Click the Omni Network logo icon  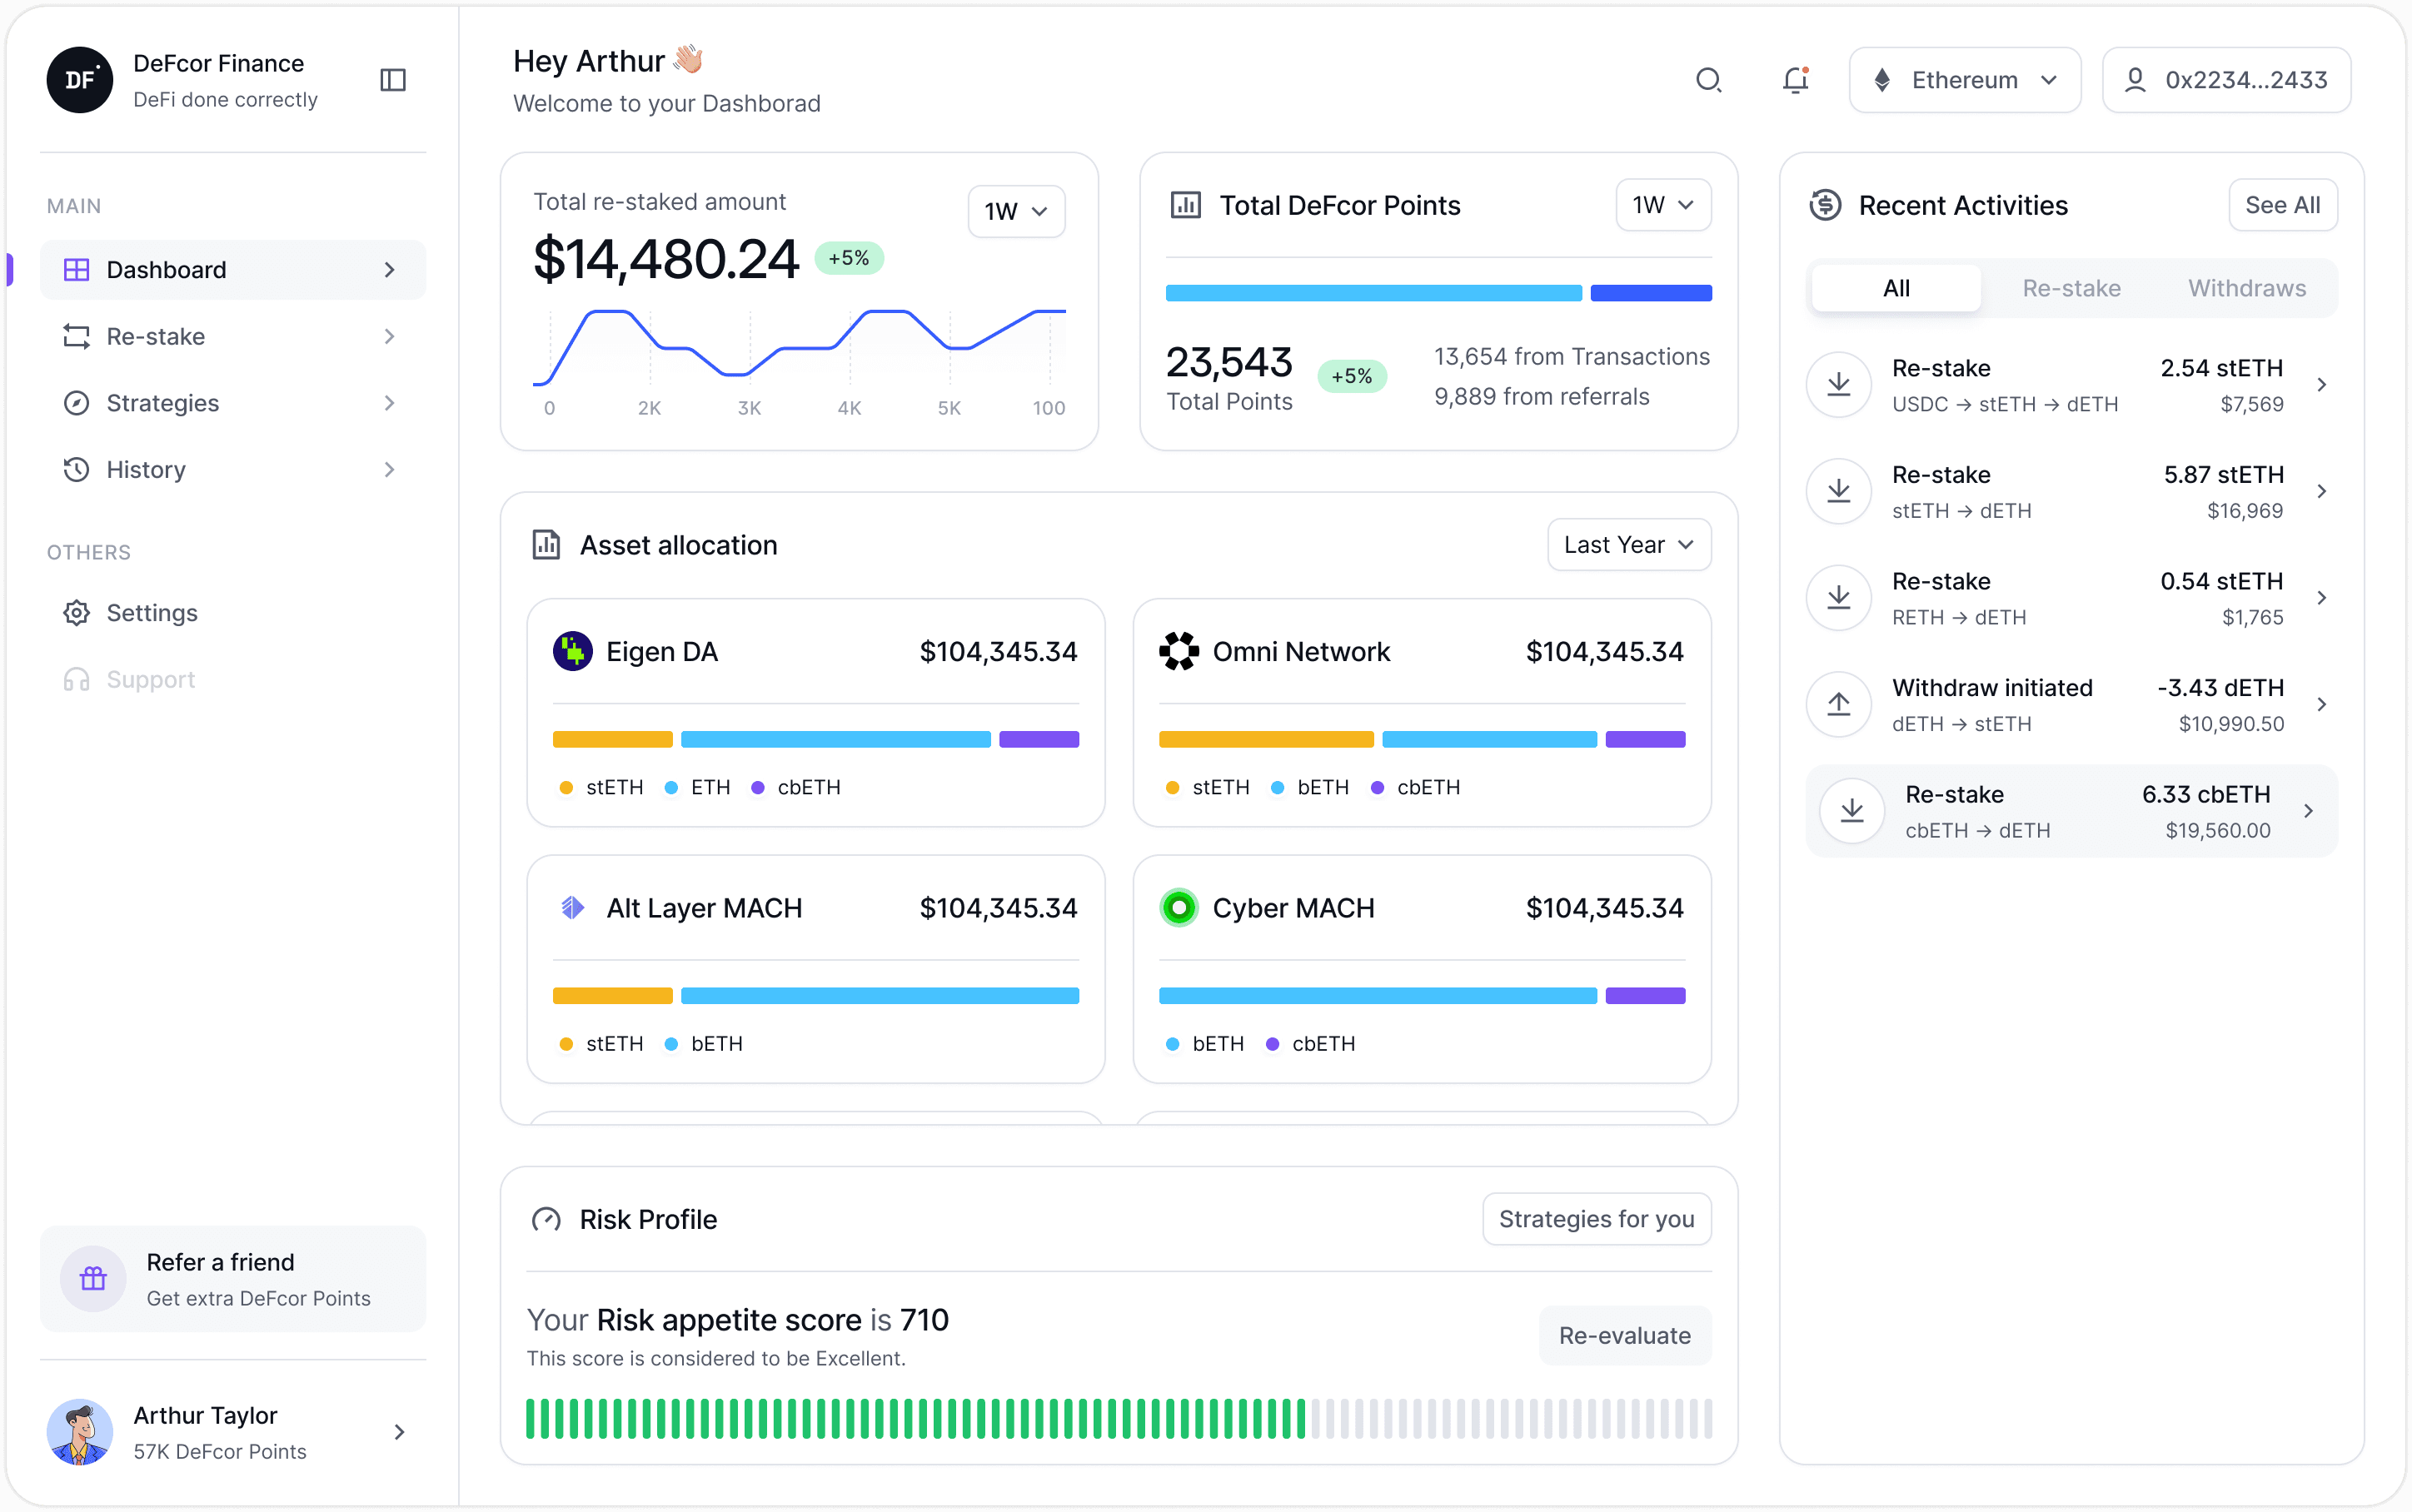(x=1179, y=652)
